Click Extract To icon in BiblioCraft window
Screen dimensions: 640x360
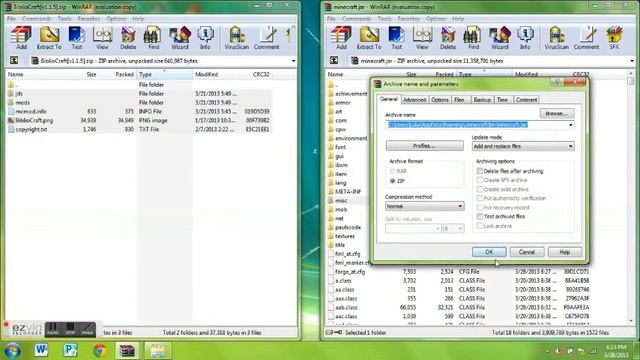pos(49,38)
